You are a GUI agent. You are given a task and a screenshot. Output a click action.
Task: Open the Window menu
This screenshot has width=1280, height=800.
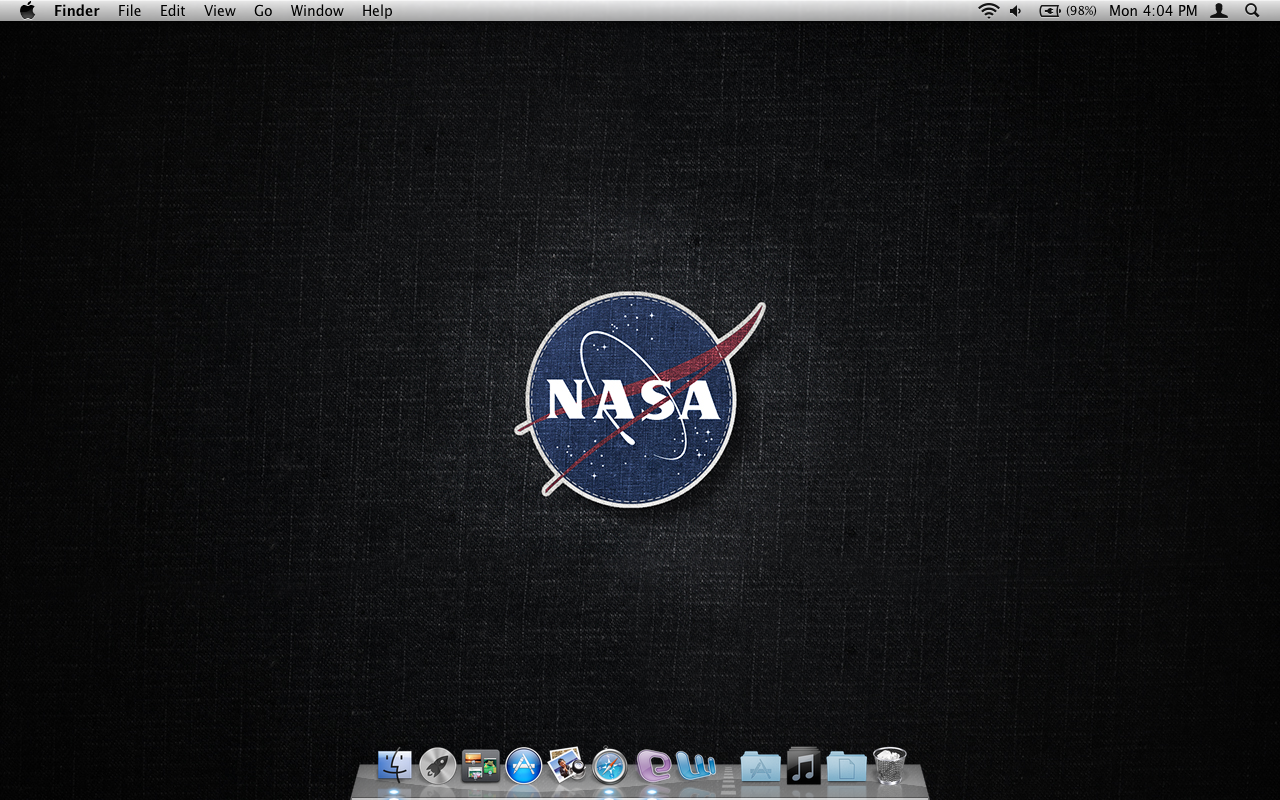pyautogui.click(x=317, y=11)
